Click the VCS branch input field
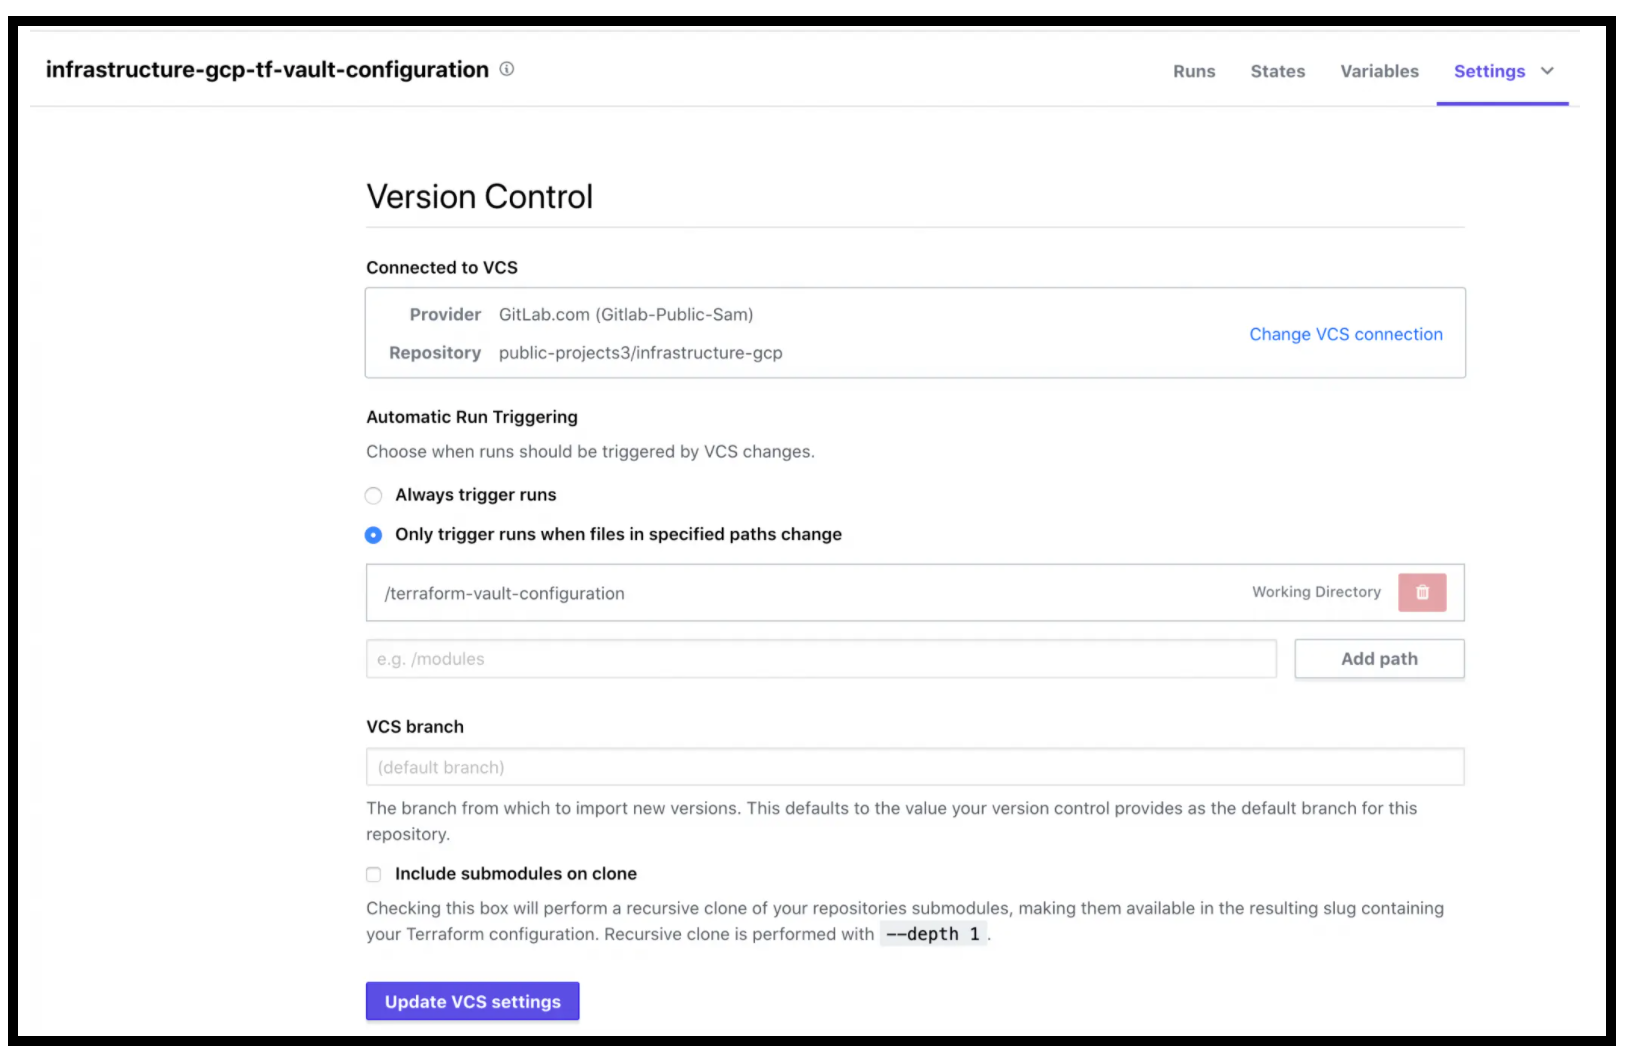Viewport: 1630px width, 1058px height. pos(915,767)
